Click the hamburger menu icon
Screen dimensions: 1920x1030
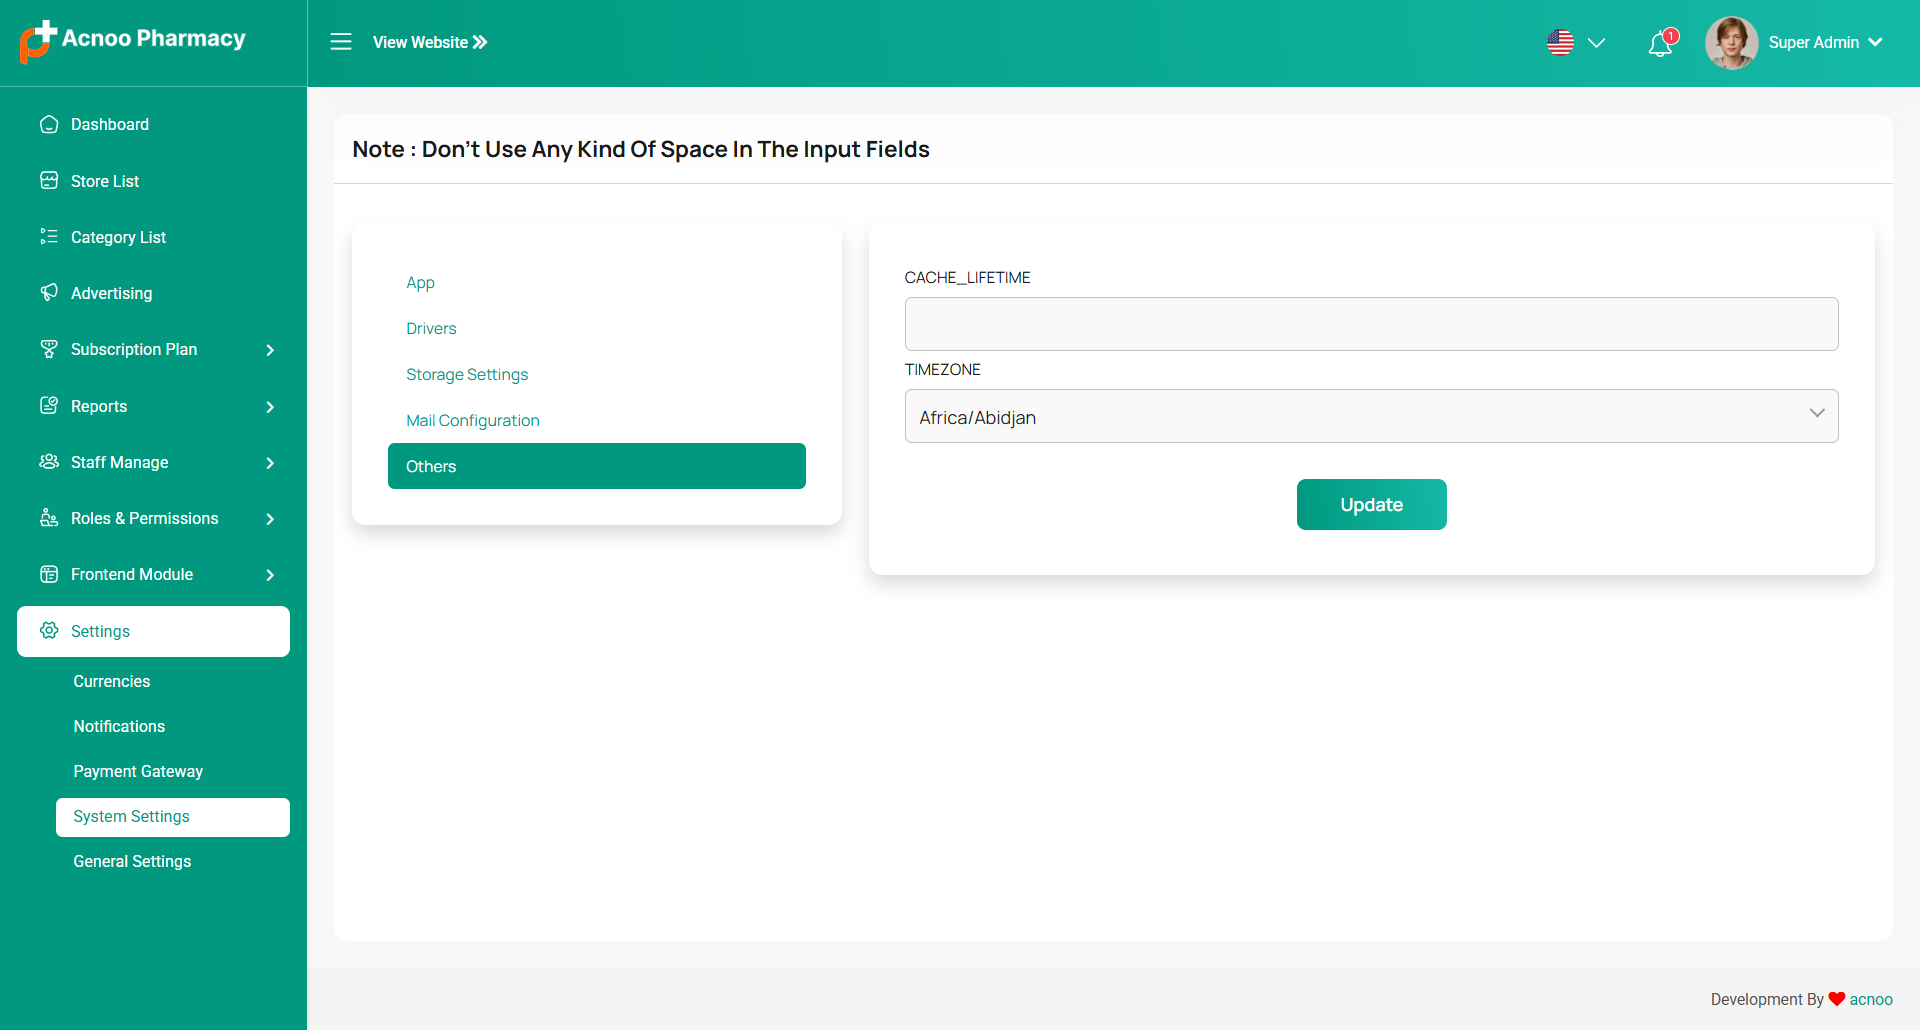tap(341, 42)
